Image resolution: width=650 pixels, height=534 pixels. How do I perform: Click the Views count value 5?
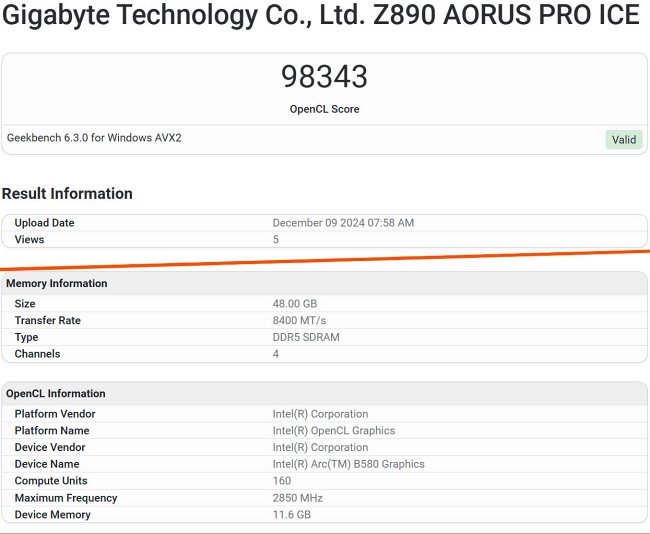pos(276,239)
